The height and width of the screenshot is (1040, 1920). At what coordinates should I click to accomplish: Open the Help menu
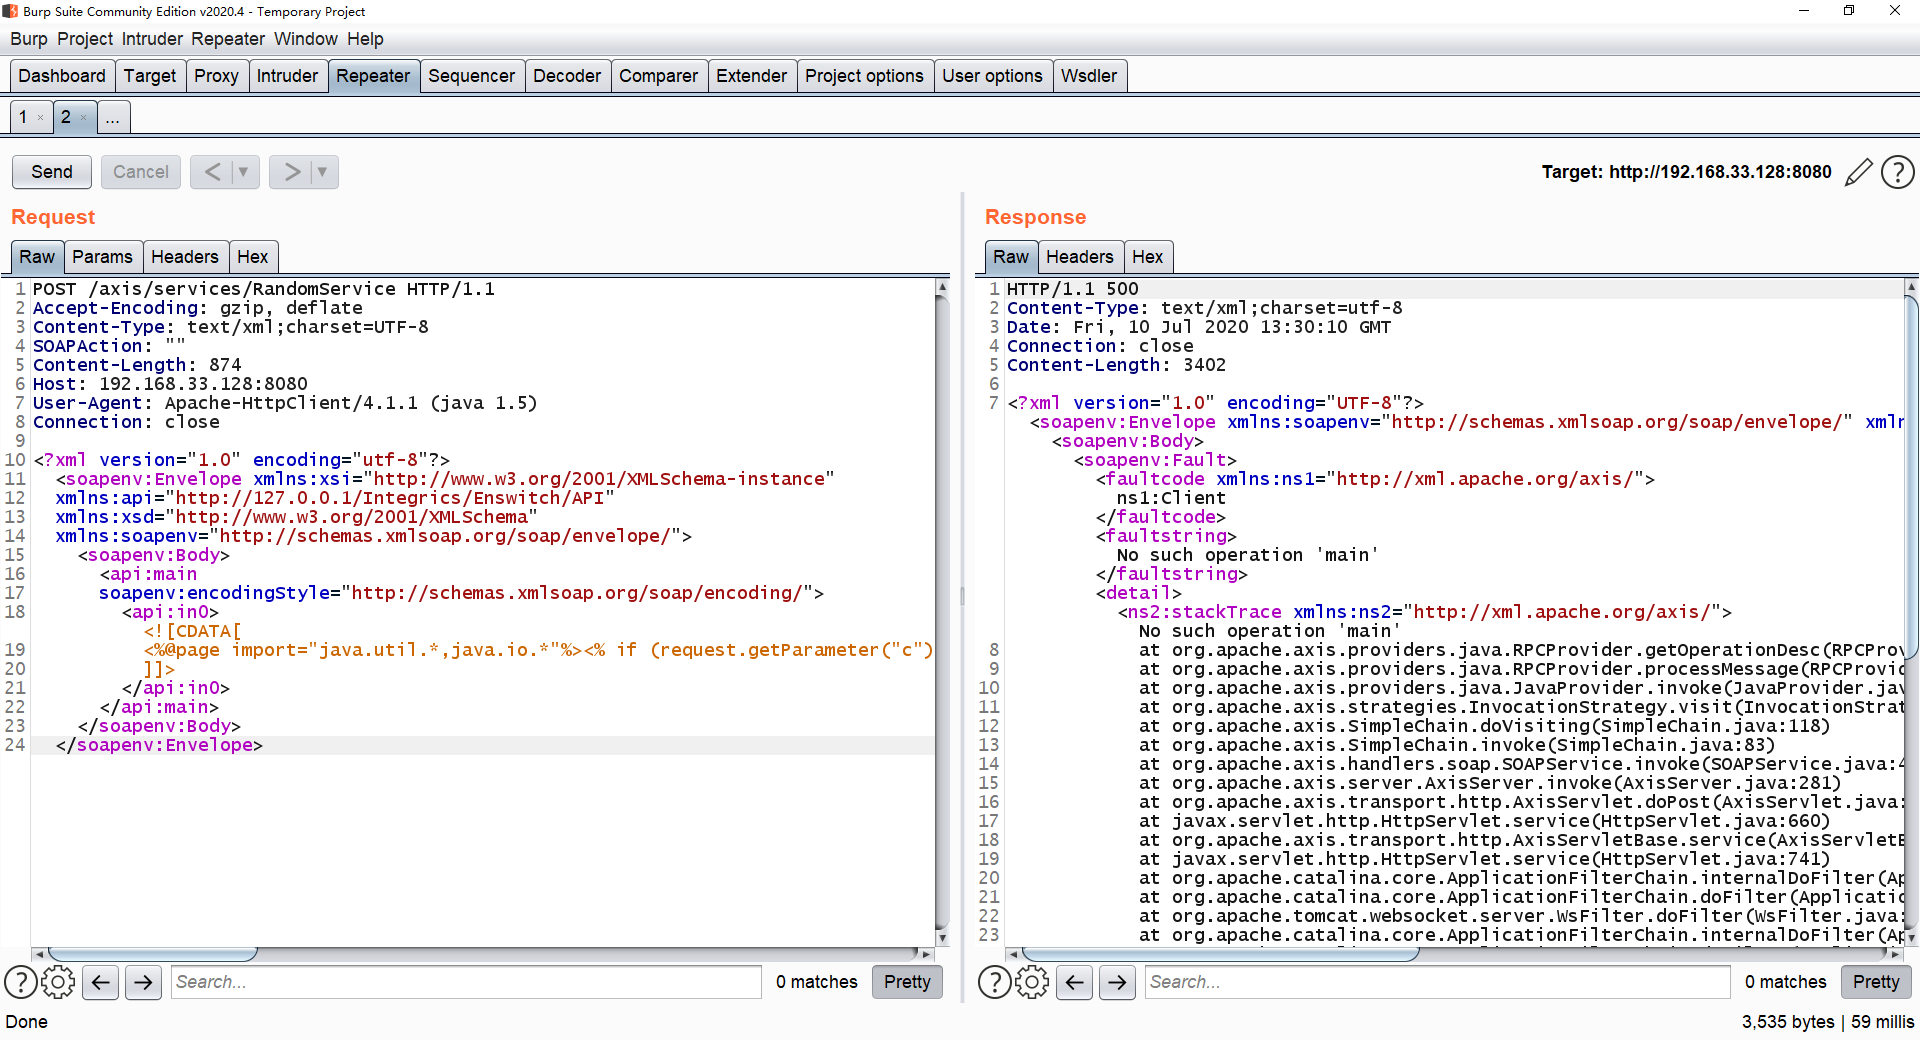[x=365, y=39]
